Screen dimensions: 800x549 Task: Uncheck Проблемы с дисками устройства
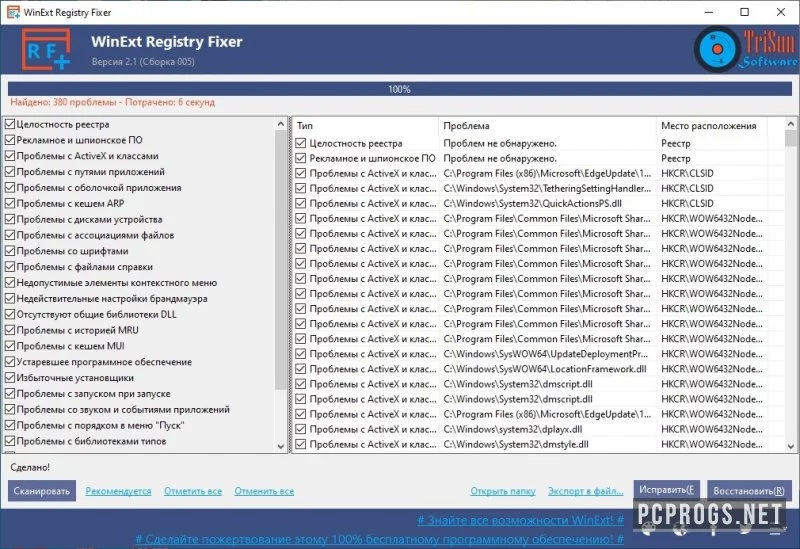[x=10, y=219]
